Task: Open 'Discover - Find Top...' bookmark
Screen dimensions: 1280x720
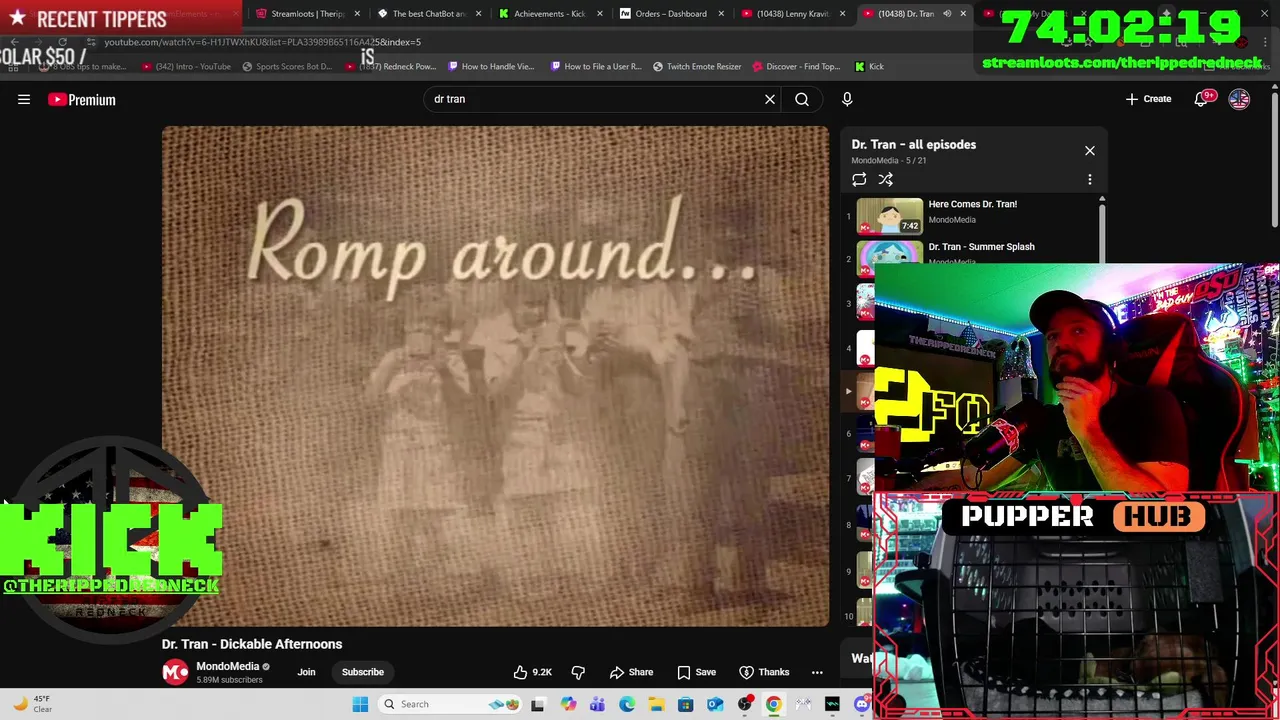Action: (x=796, y=67)
